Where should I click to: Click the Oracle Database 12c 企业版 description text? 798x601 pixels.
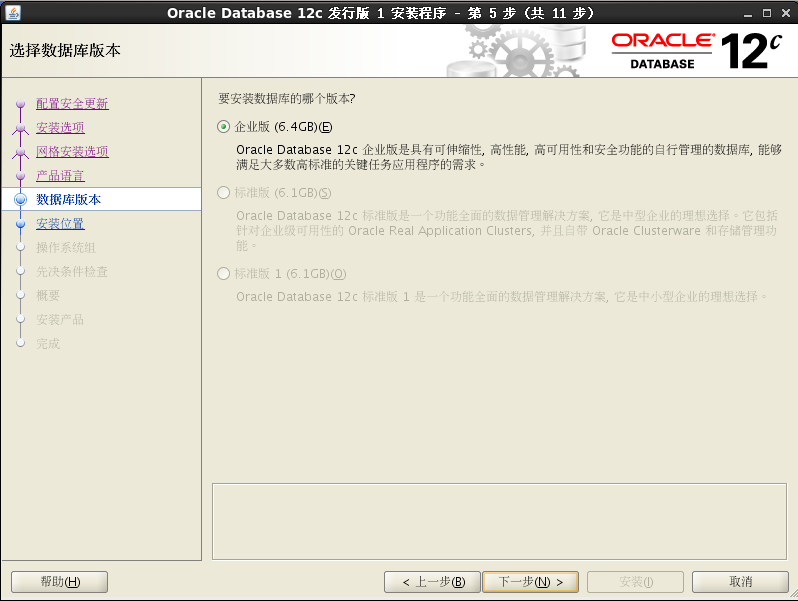[509, 157]
